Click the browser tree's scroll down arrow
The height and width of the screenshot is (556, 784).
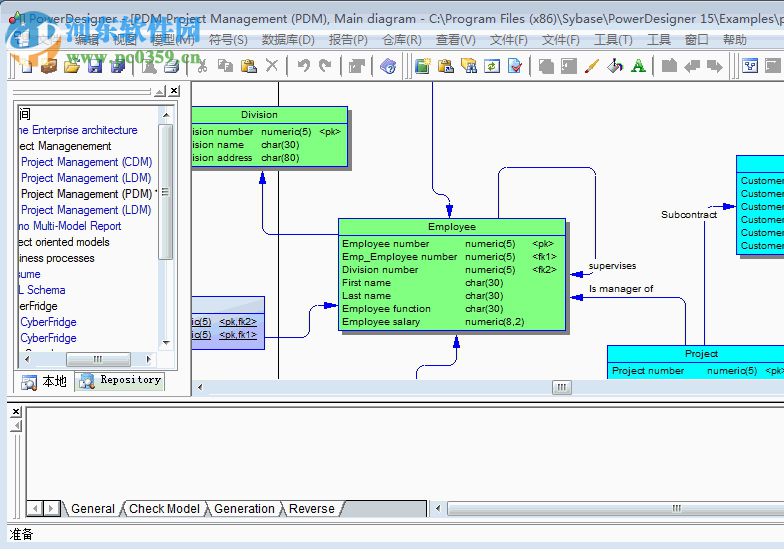point(166,343)
